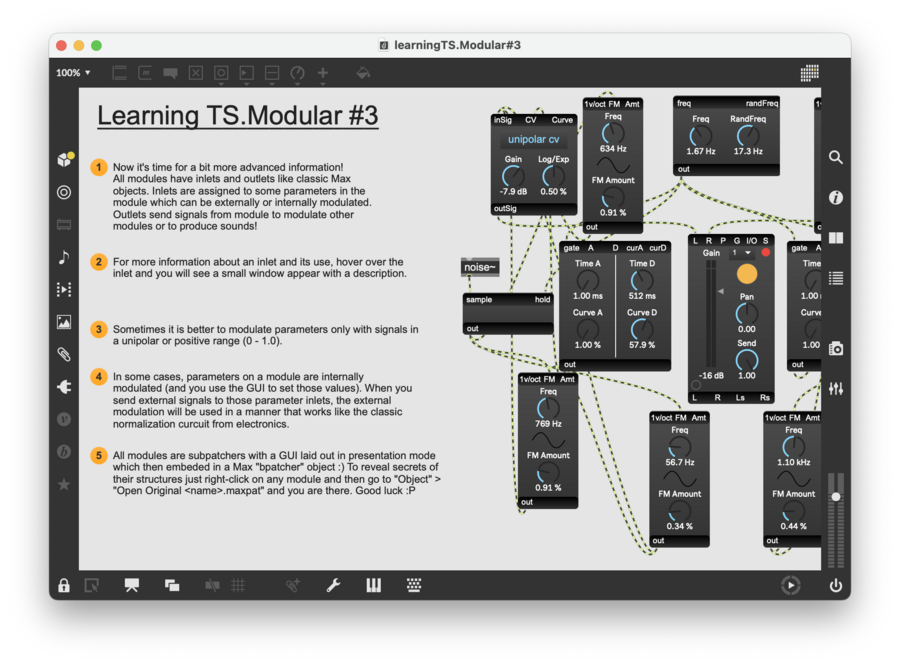Expand the button object toolbar dropdown
Image resolution: width=900 pixels, height=665 pixels.
(x=221, y=84)
